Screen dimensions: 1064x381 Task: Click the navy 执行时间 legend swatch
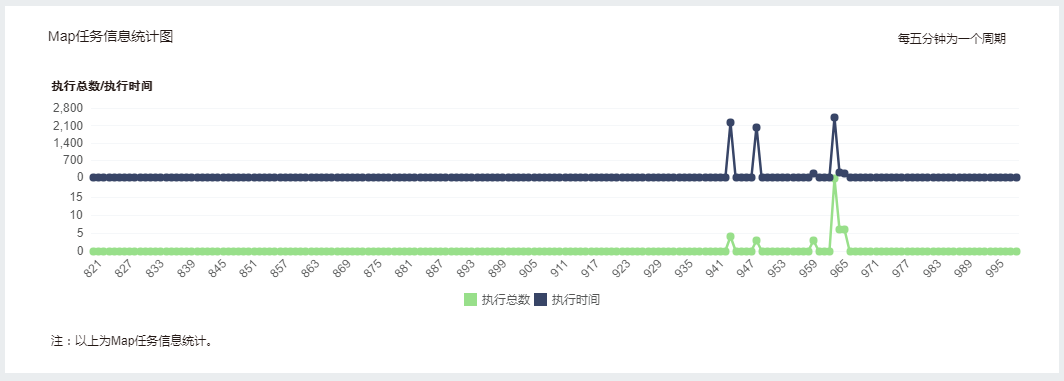(x=541, y=300)
